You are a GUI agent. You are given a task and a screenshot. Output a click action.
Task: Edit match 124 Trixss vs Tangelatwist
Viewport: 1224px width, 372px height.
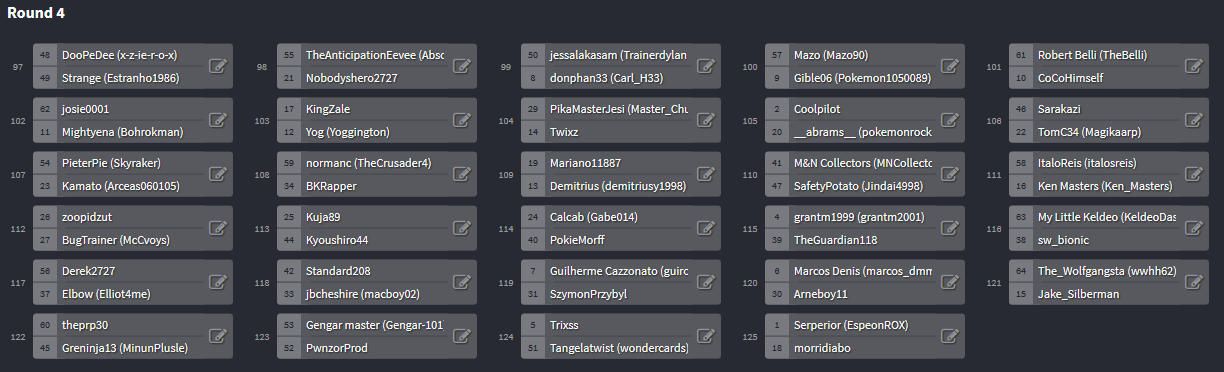tap(705, 336)
